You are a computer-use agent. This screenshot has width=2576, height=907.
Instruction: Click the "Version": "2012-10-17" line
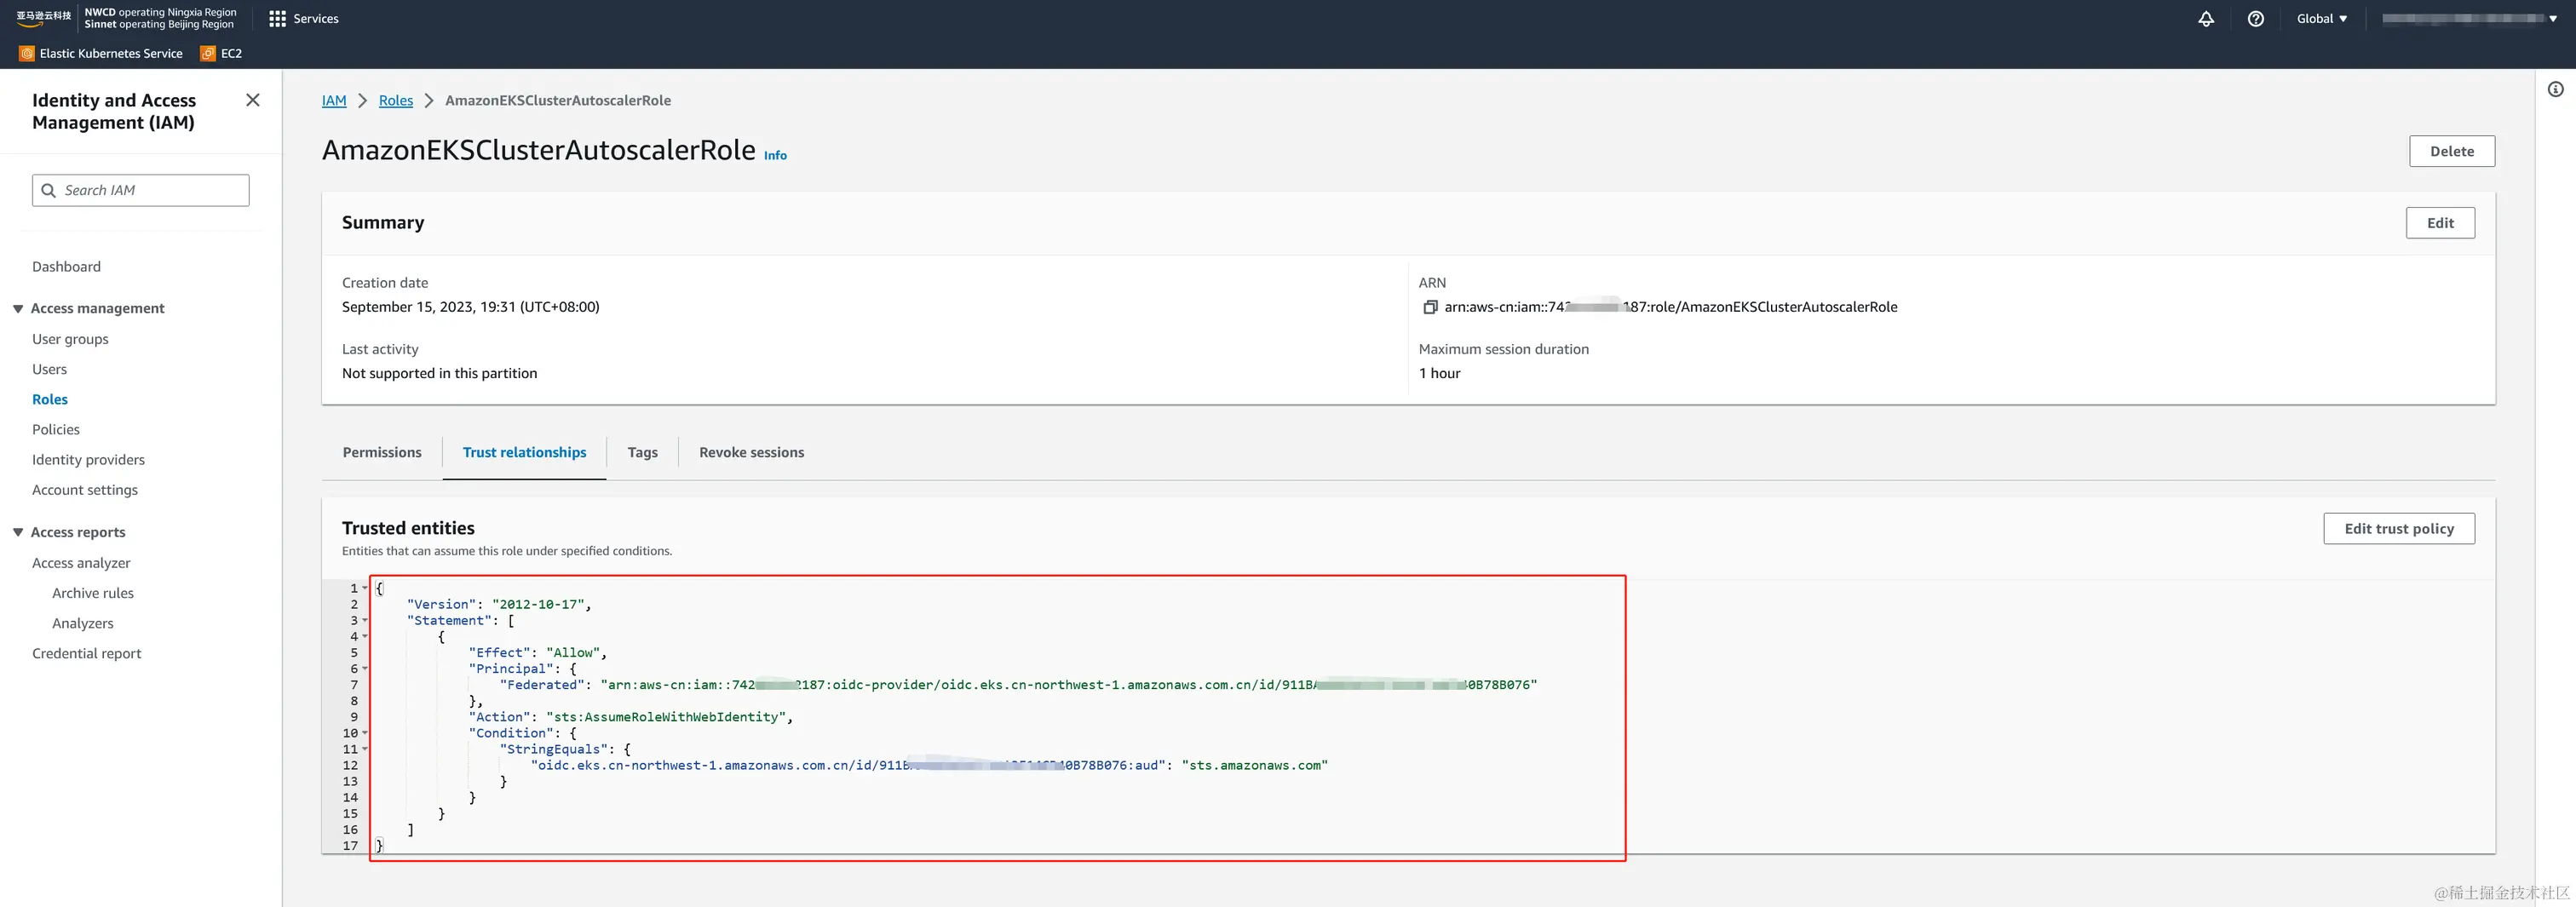499,604
